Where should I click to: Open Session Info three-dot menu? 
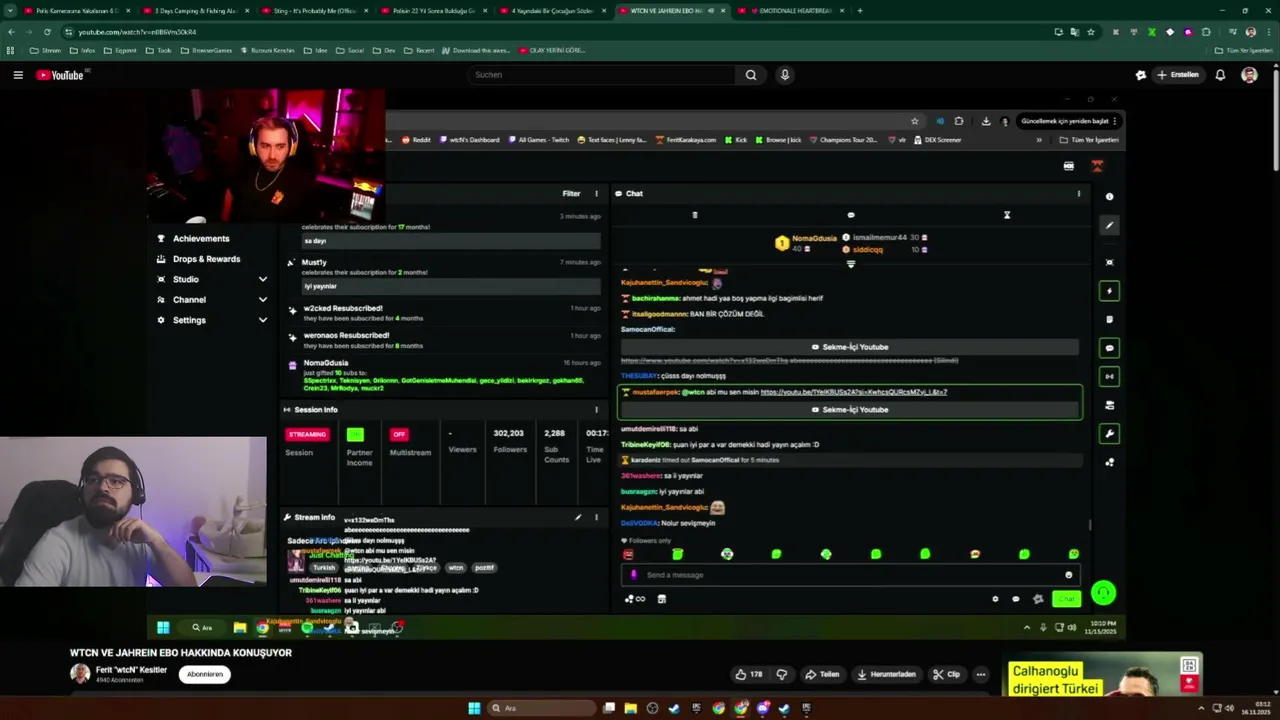(596, 410)
